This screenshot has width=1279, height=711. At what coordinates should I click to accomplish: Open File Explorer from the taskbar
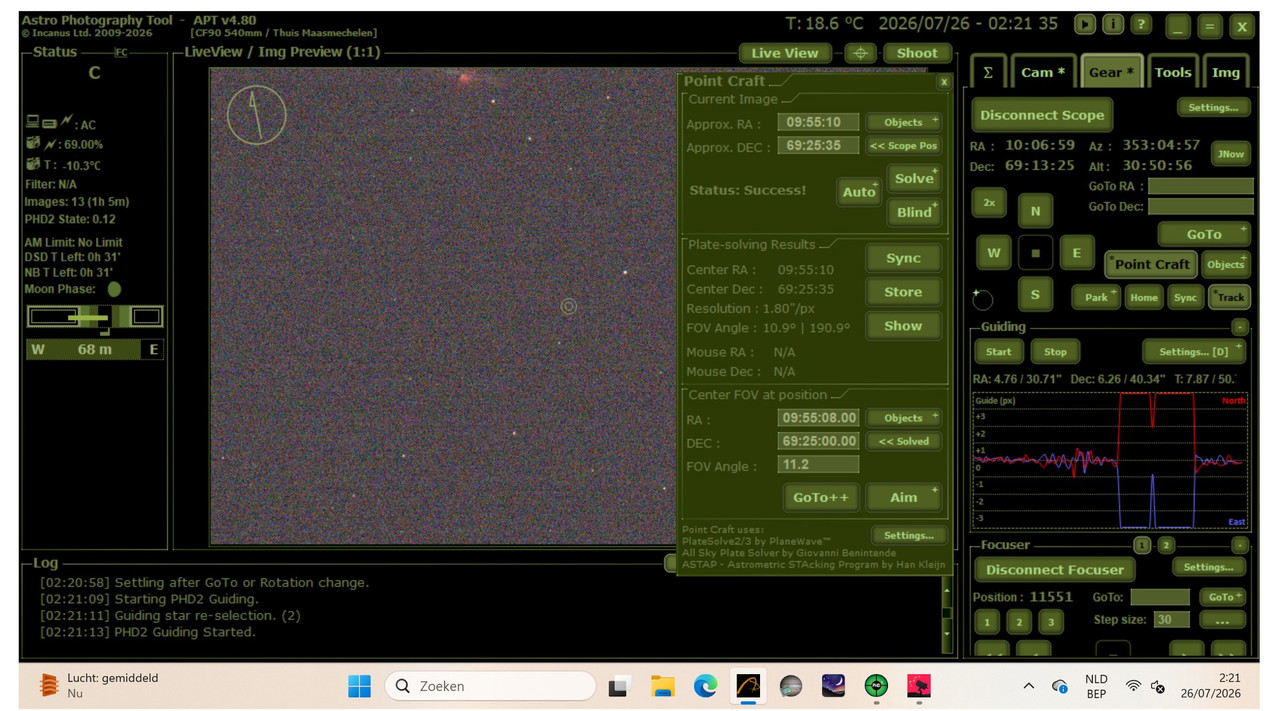tap(663, 686)
